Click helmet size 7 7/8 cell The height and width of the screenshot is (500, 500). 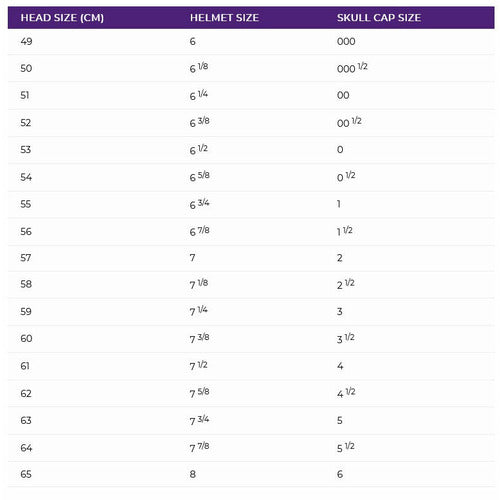[200, 447]
